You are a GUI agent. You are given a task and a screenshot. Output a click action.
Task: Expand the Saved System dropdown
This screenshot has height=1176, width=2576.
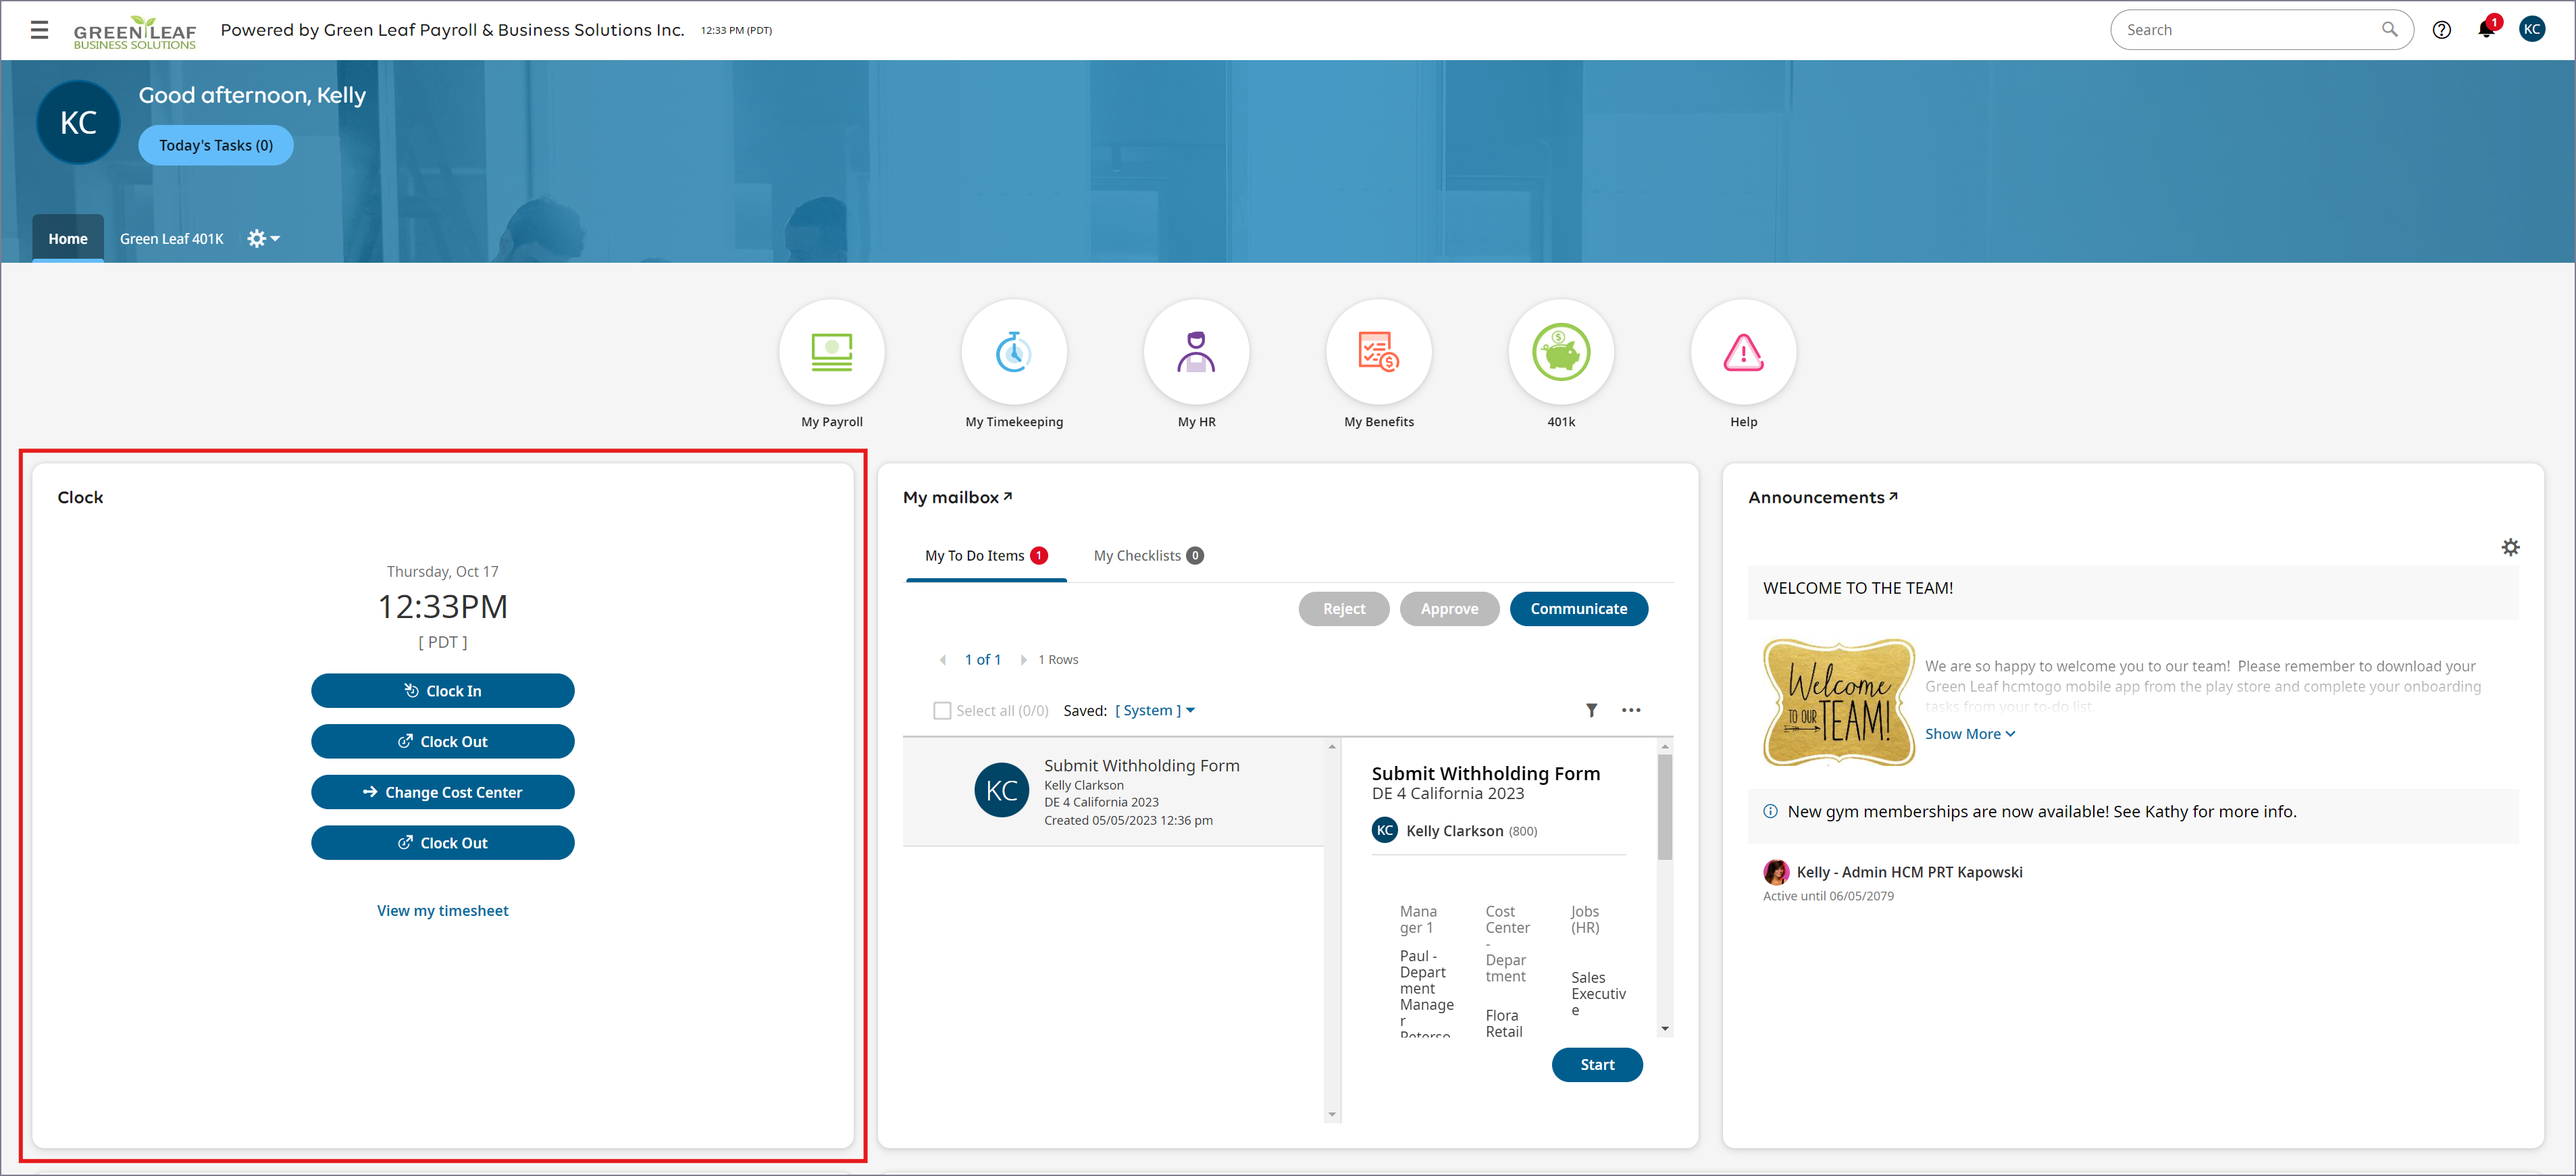pos(1155,711)
